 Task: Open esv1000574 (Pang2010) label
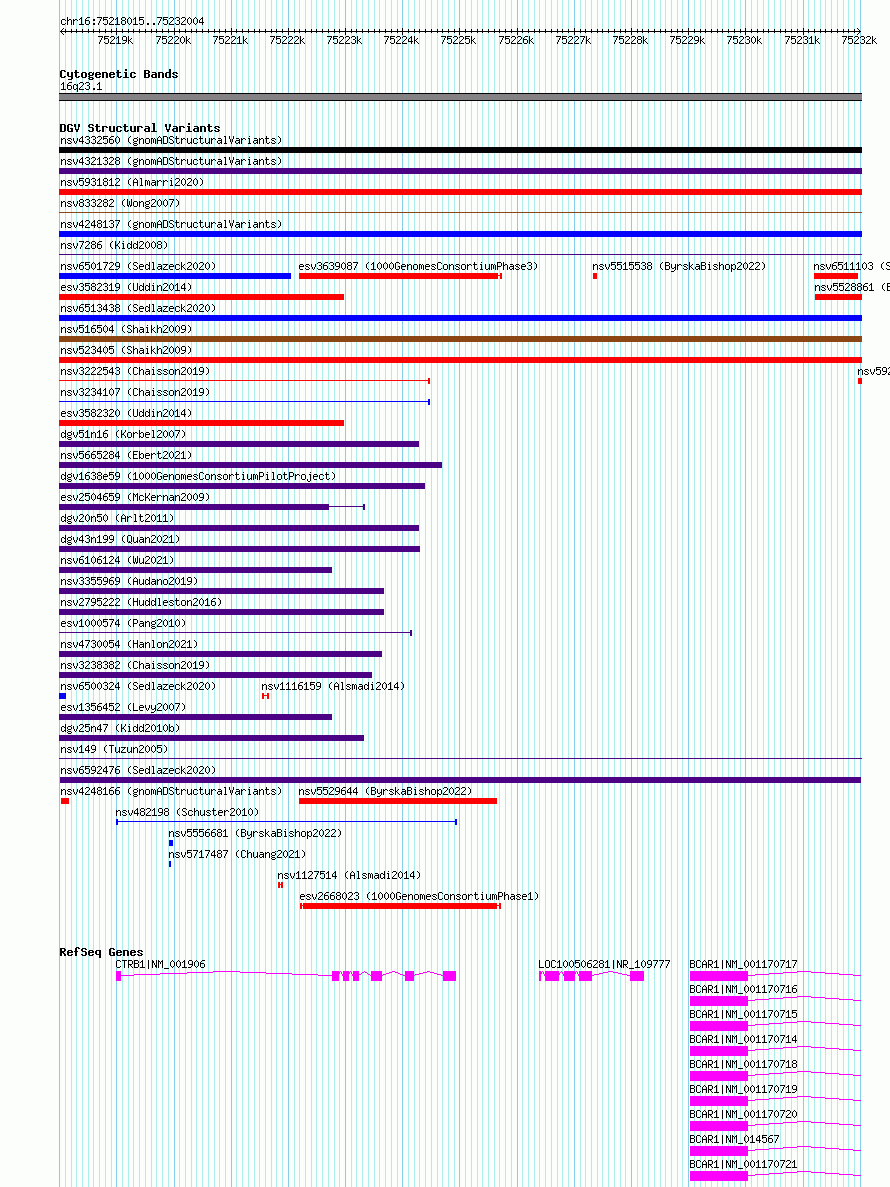pos(123,624)
